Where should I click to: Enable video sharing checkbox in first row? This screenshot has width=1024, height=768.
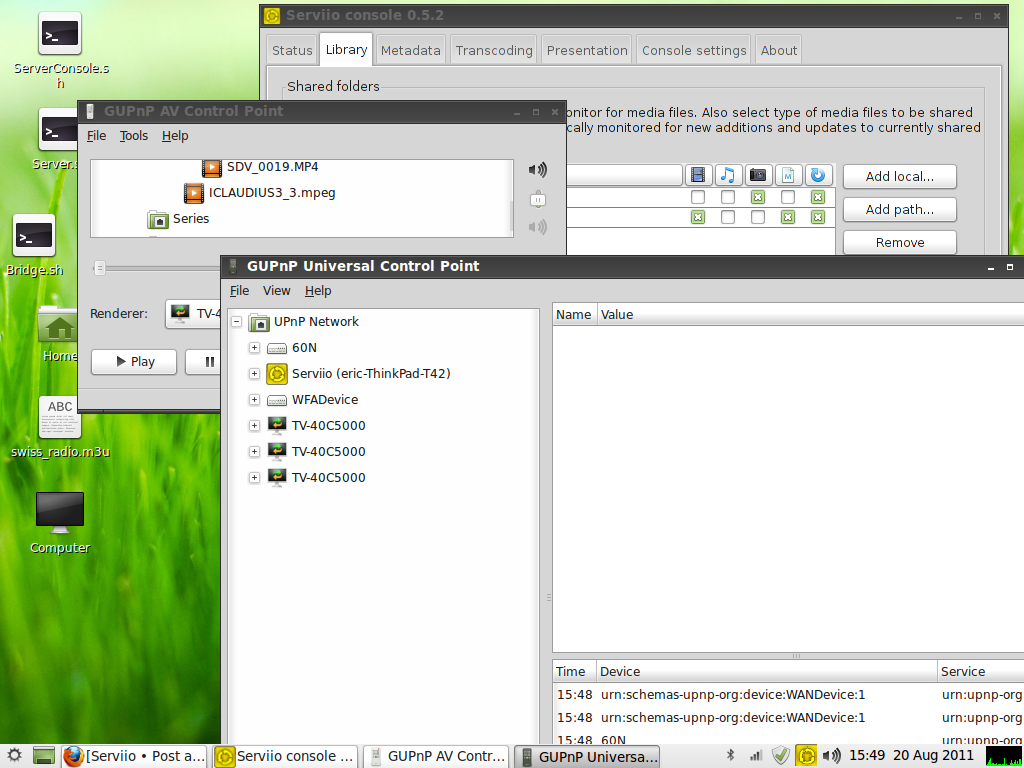click(x=698, y=197)
